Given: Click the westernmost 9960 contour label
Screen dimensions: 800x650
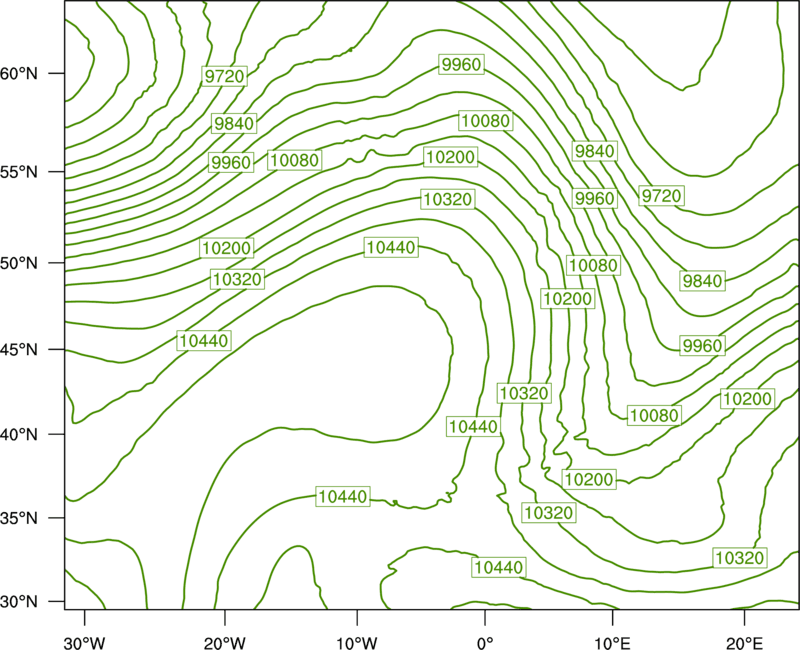Looking at the screenshot, I should pos(231,162).
